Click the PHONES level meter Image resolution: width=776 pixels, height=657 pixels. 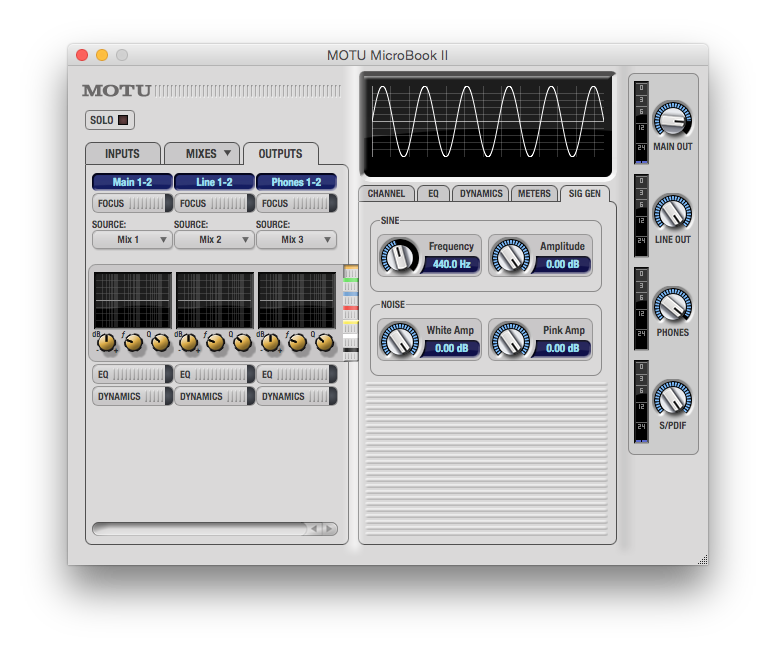(x=641, y=309)
